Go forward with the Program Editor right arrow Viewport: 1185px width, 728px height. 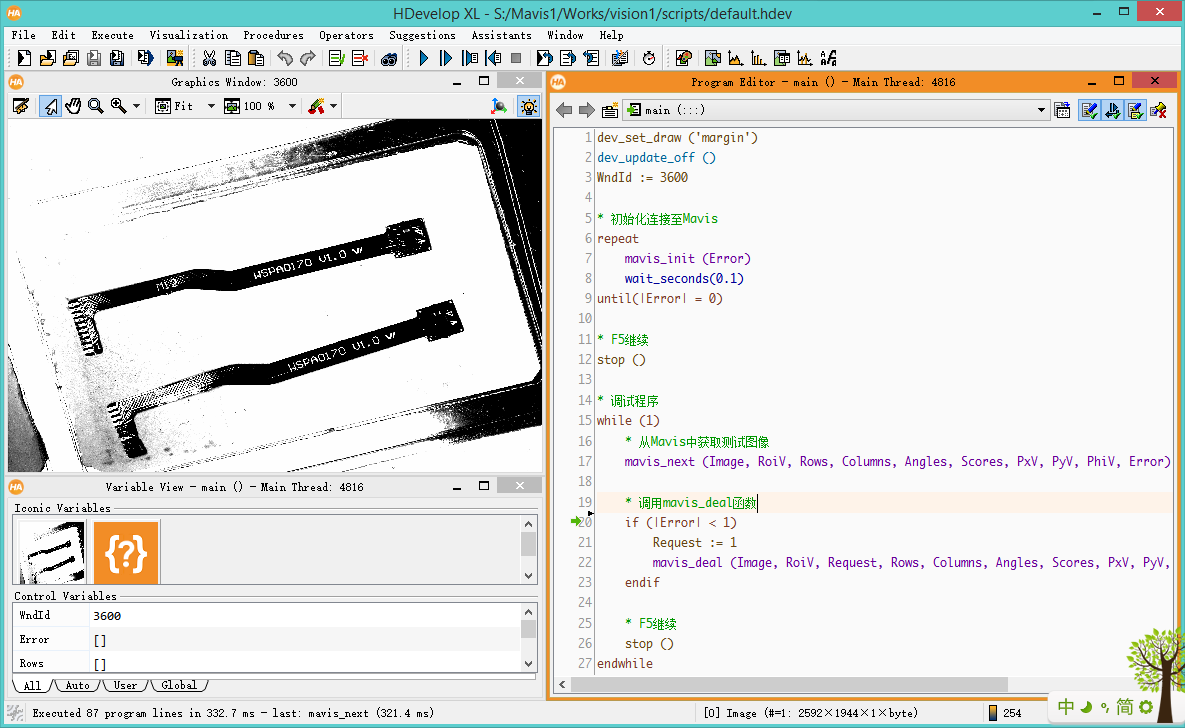coord(586,110)
